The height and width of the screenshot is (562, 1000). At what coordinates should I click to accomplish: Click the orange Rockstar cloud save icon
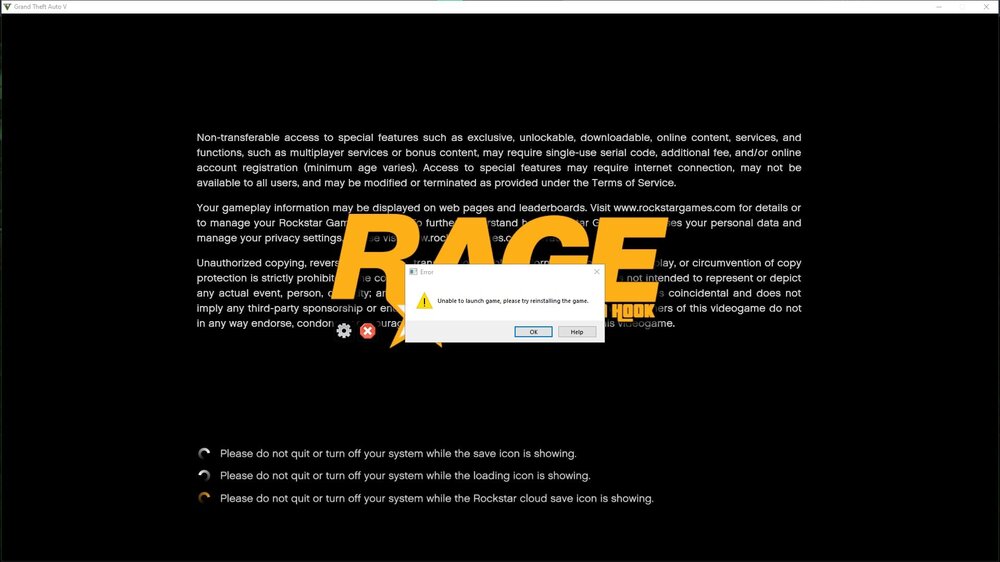[x=204, y=498]
